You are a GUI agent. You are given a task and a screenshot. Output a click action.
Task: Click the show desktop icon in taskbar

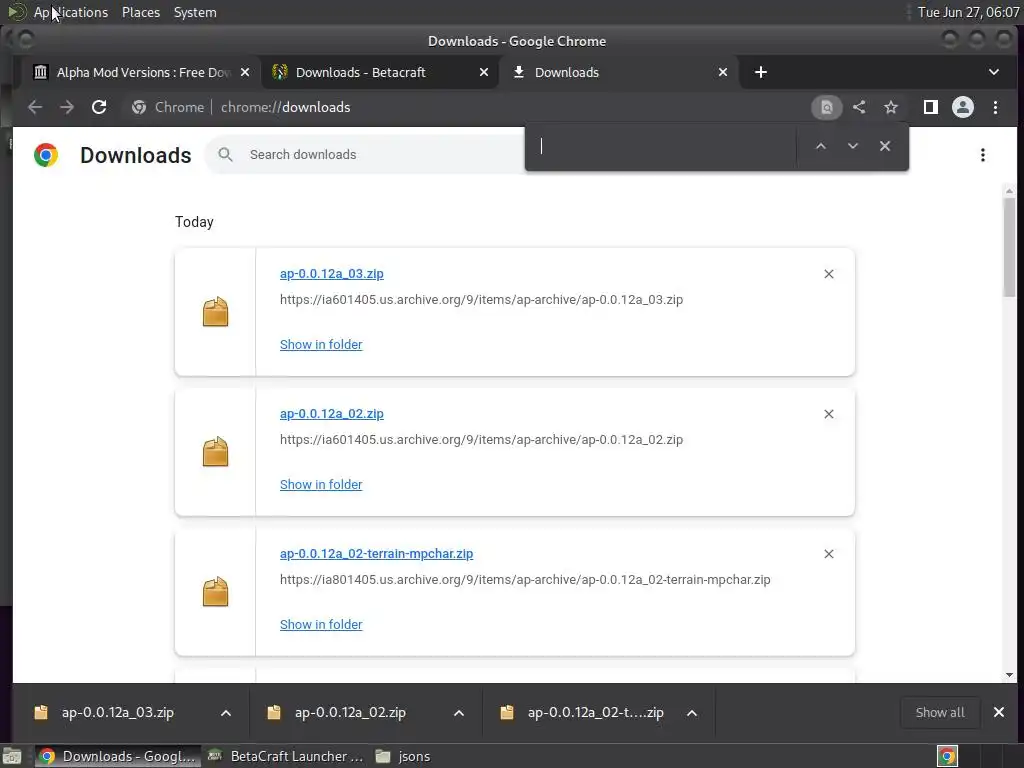tap(12, 756)
